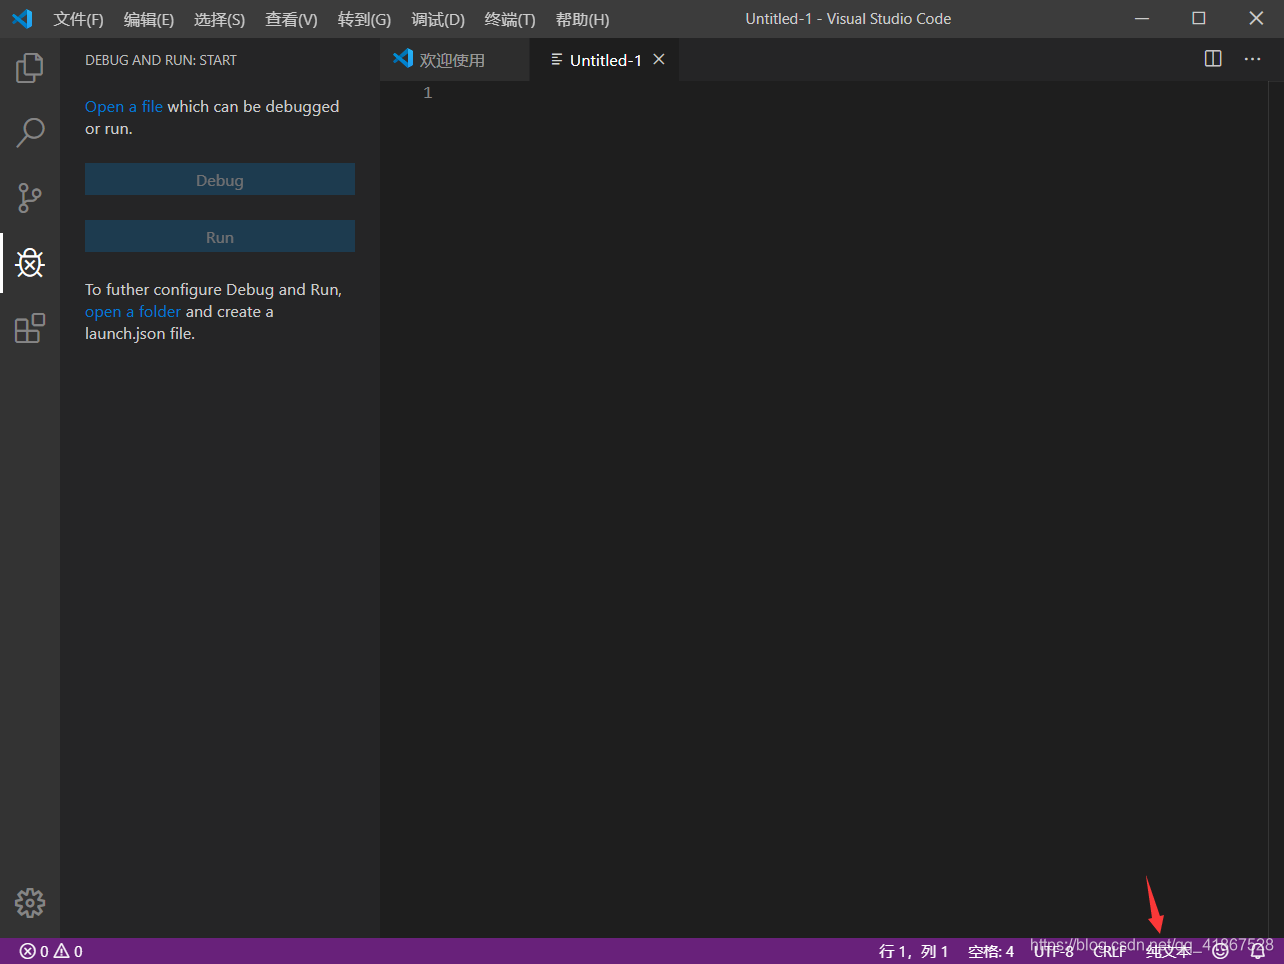The height and width of the screenshot is (964, 1284).
Task: Maximize the VS Code window
Action: click(1199, 19)
